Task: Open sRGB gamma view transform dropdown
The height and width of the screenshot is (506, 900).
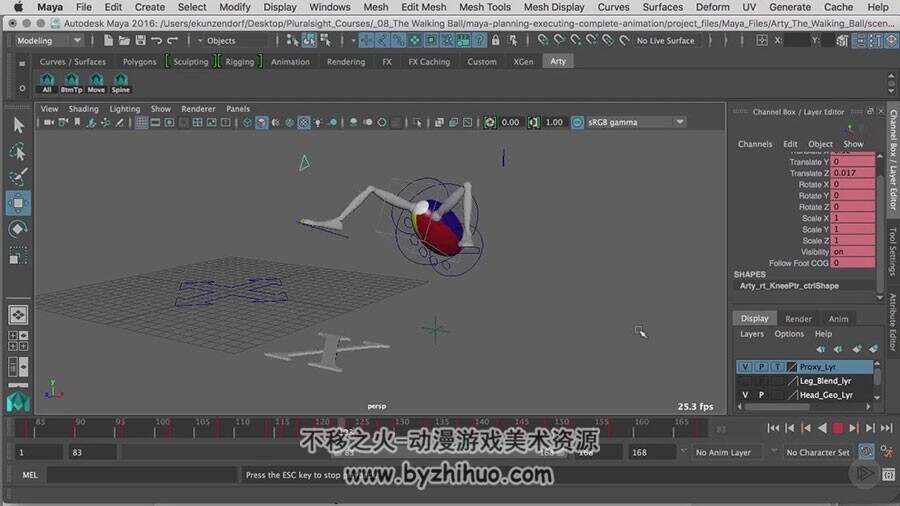Action: click(635, 122)
